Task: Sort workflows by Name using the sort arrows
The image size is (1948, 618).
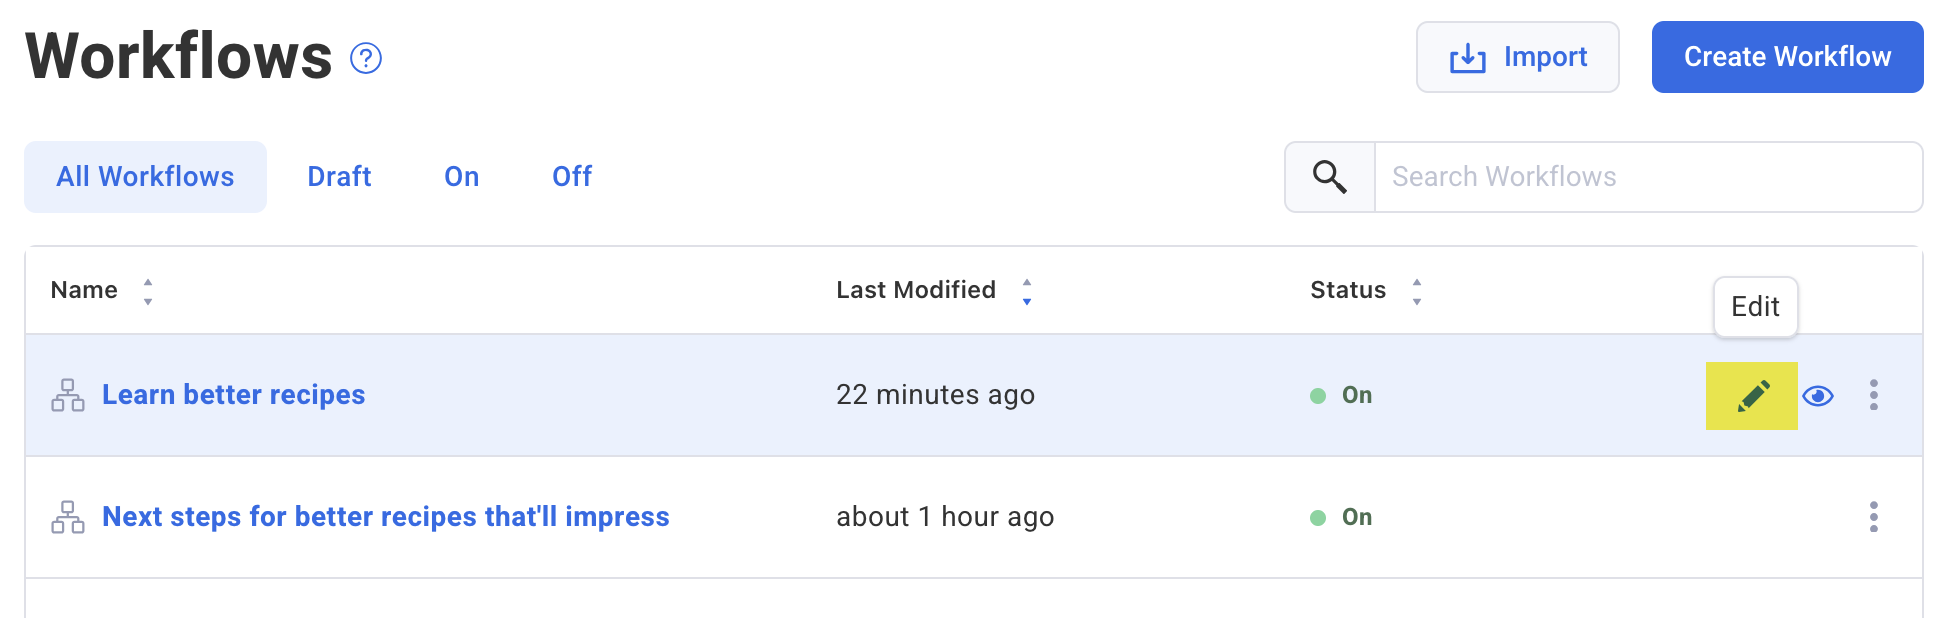Action: (147, 291)
